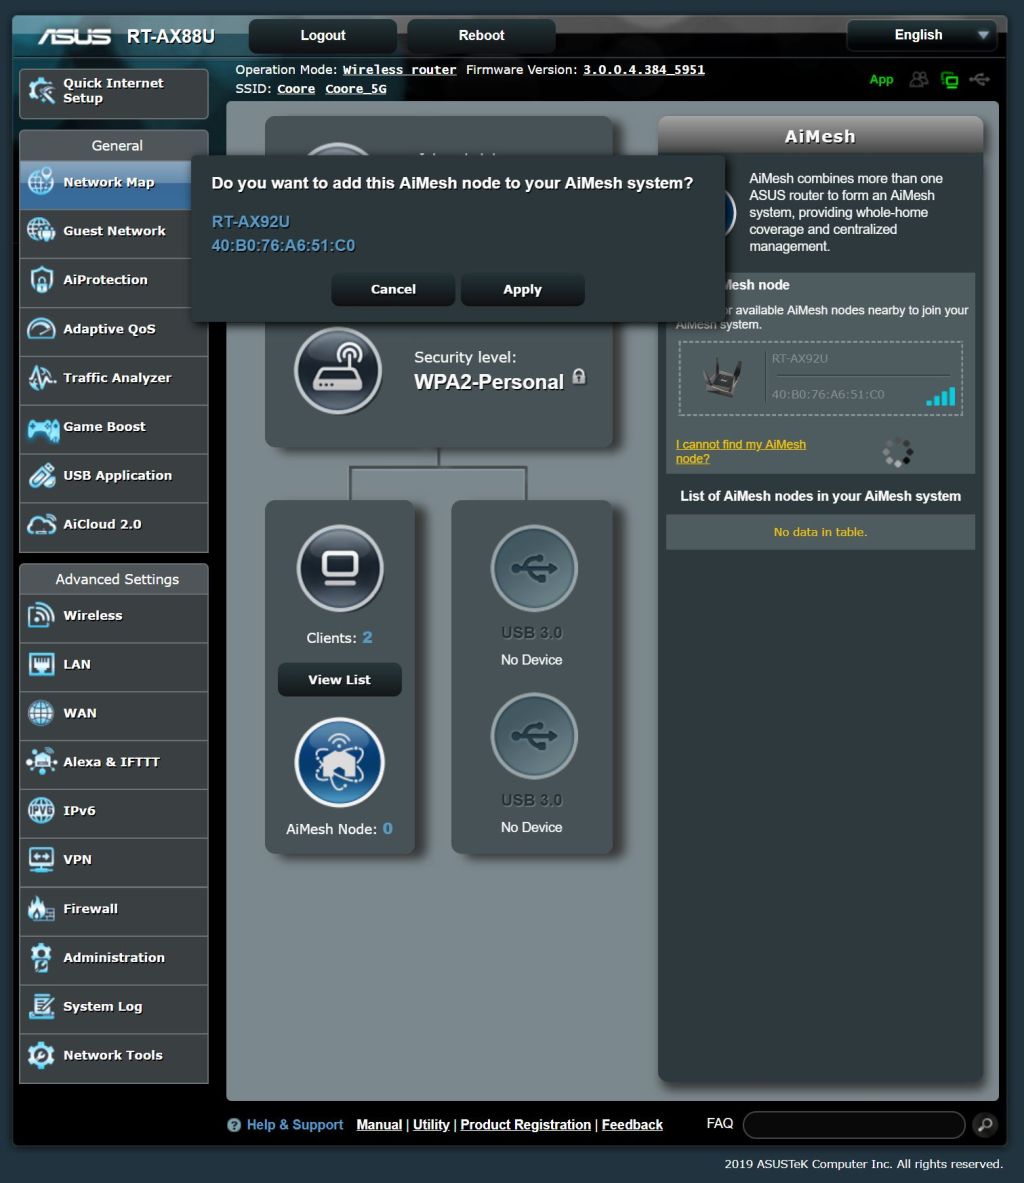Click the WAN globe icon
1024x1183 pixels.
(41, 713)
